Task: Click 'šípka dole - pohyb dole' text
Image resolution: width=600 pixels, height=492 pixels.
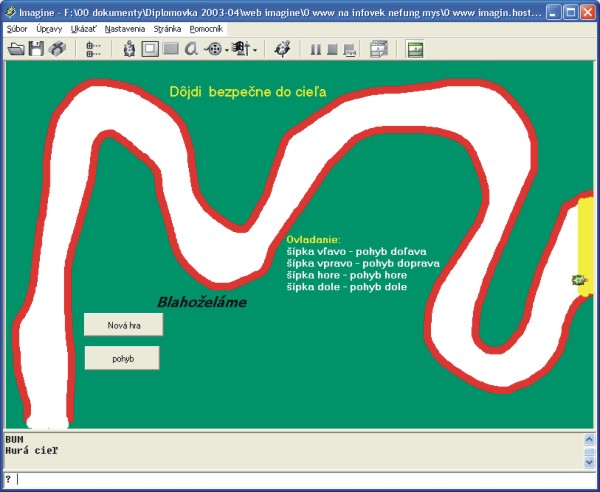Action: click(347, 287)
